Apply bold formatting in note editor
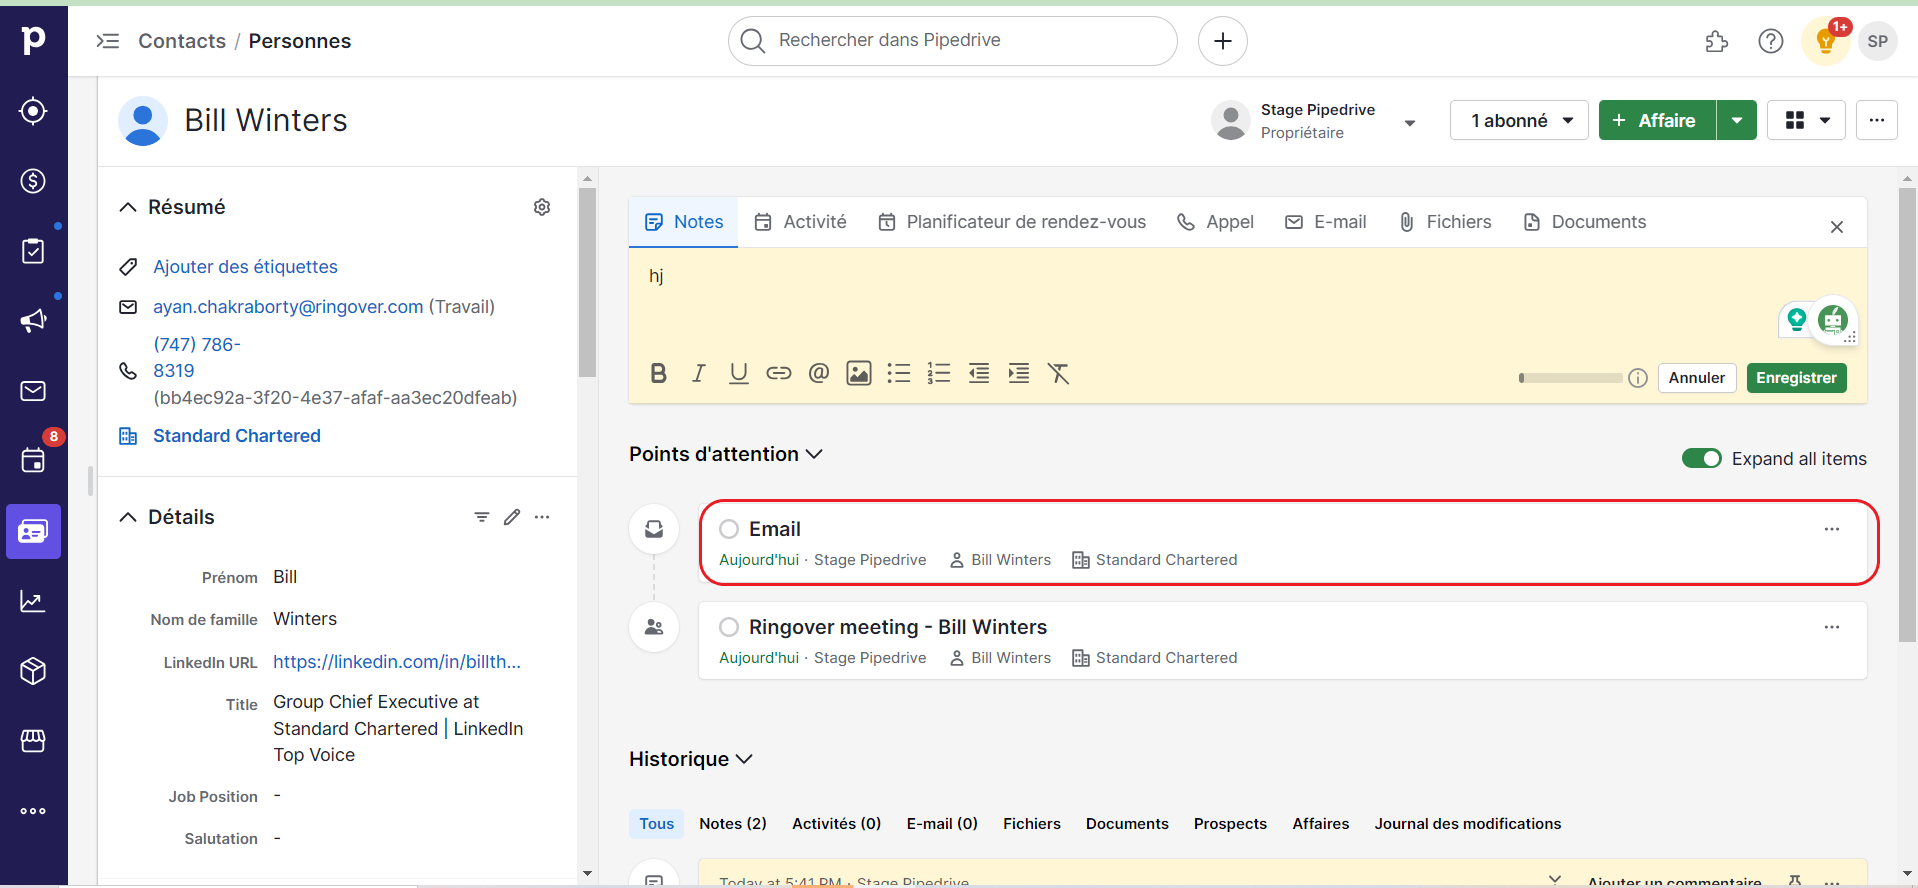 coord(658,374)
